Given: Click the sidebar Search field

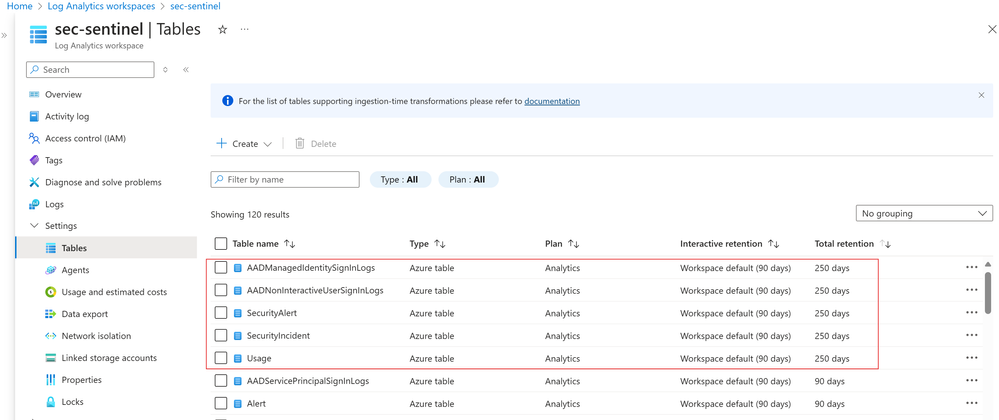Looking at the screenshot, I should (x=90, y=69).
